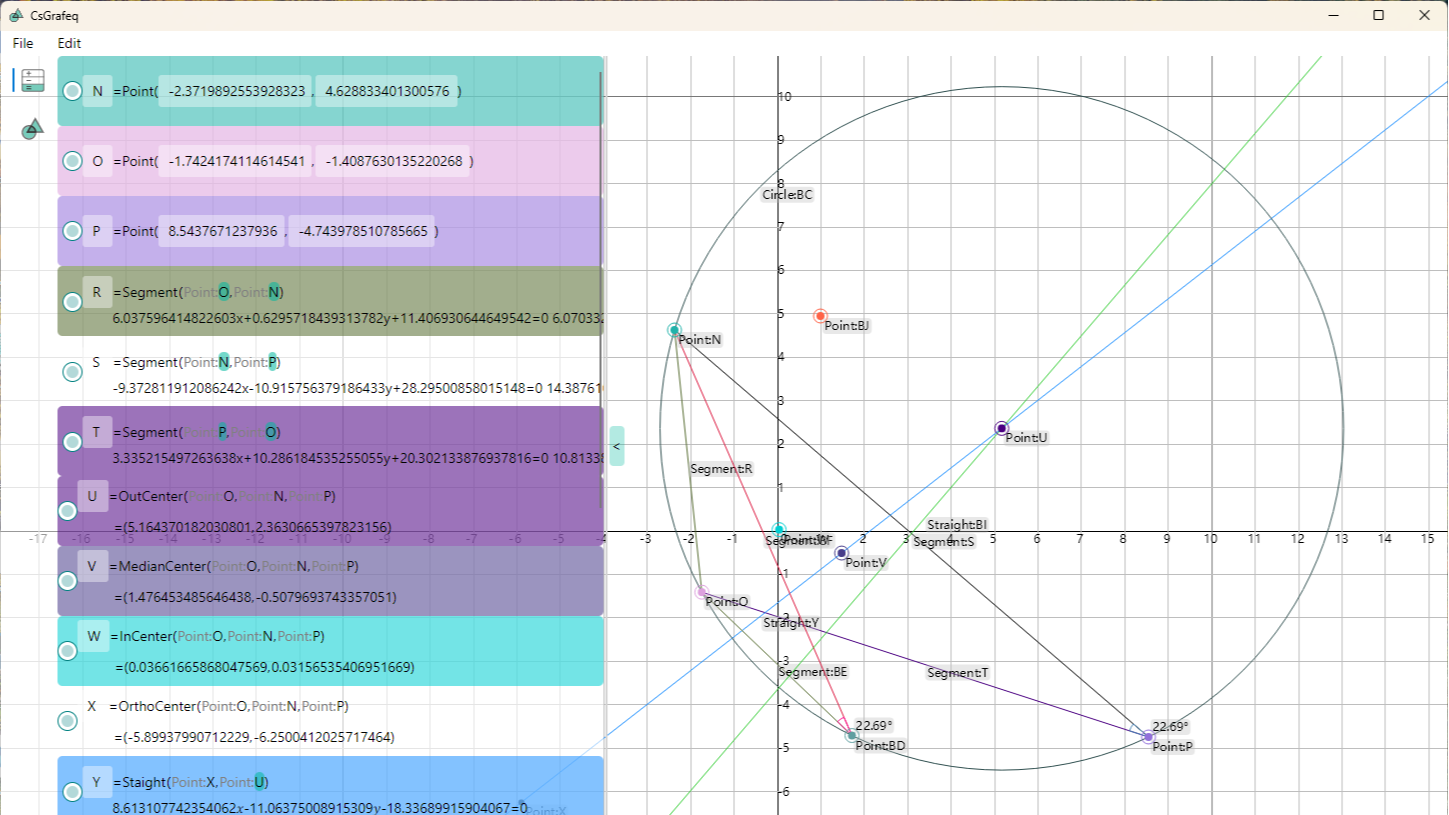Toggle visibility of point O row
Screen dimensions: 1449x815
[72, 161]
